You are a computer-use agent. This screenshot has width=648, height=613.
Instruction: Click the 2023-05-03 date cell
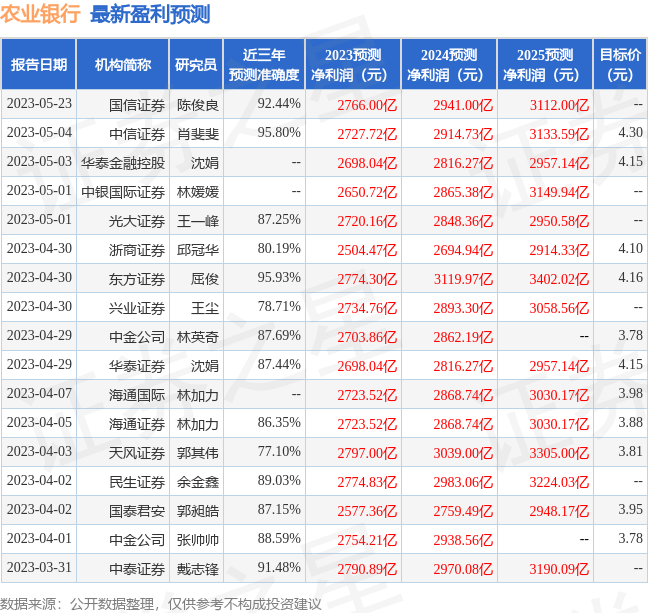(x=39, y=161)
